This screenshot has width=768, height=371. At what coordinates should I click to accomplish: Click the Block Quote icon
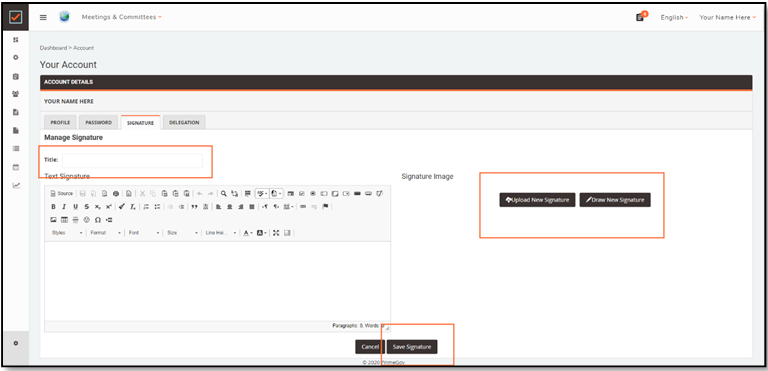click(194, 207)
